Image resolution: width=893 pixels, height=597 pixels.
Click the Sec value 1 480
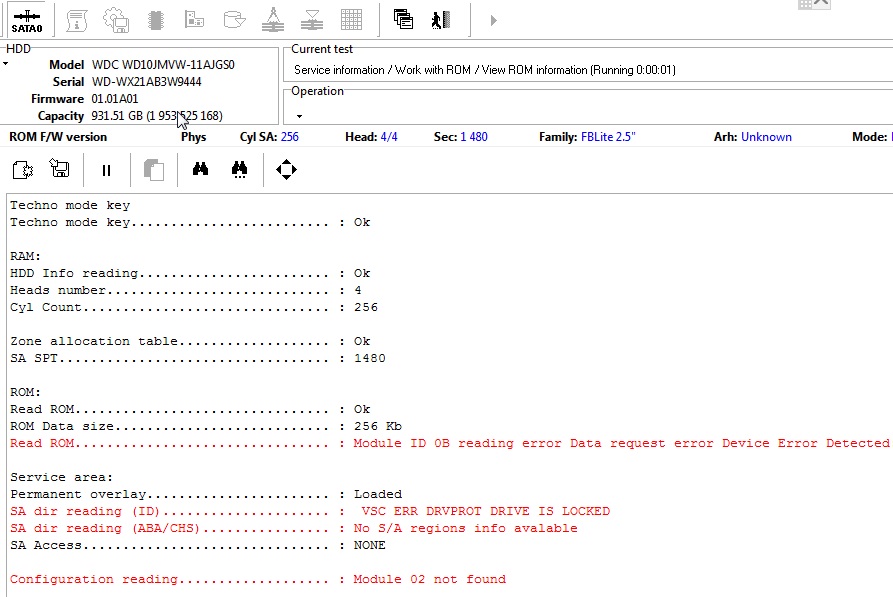coord(474,137)
